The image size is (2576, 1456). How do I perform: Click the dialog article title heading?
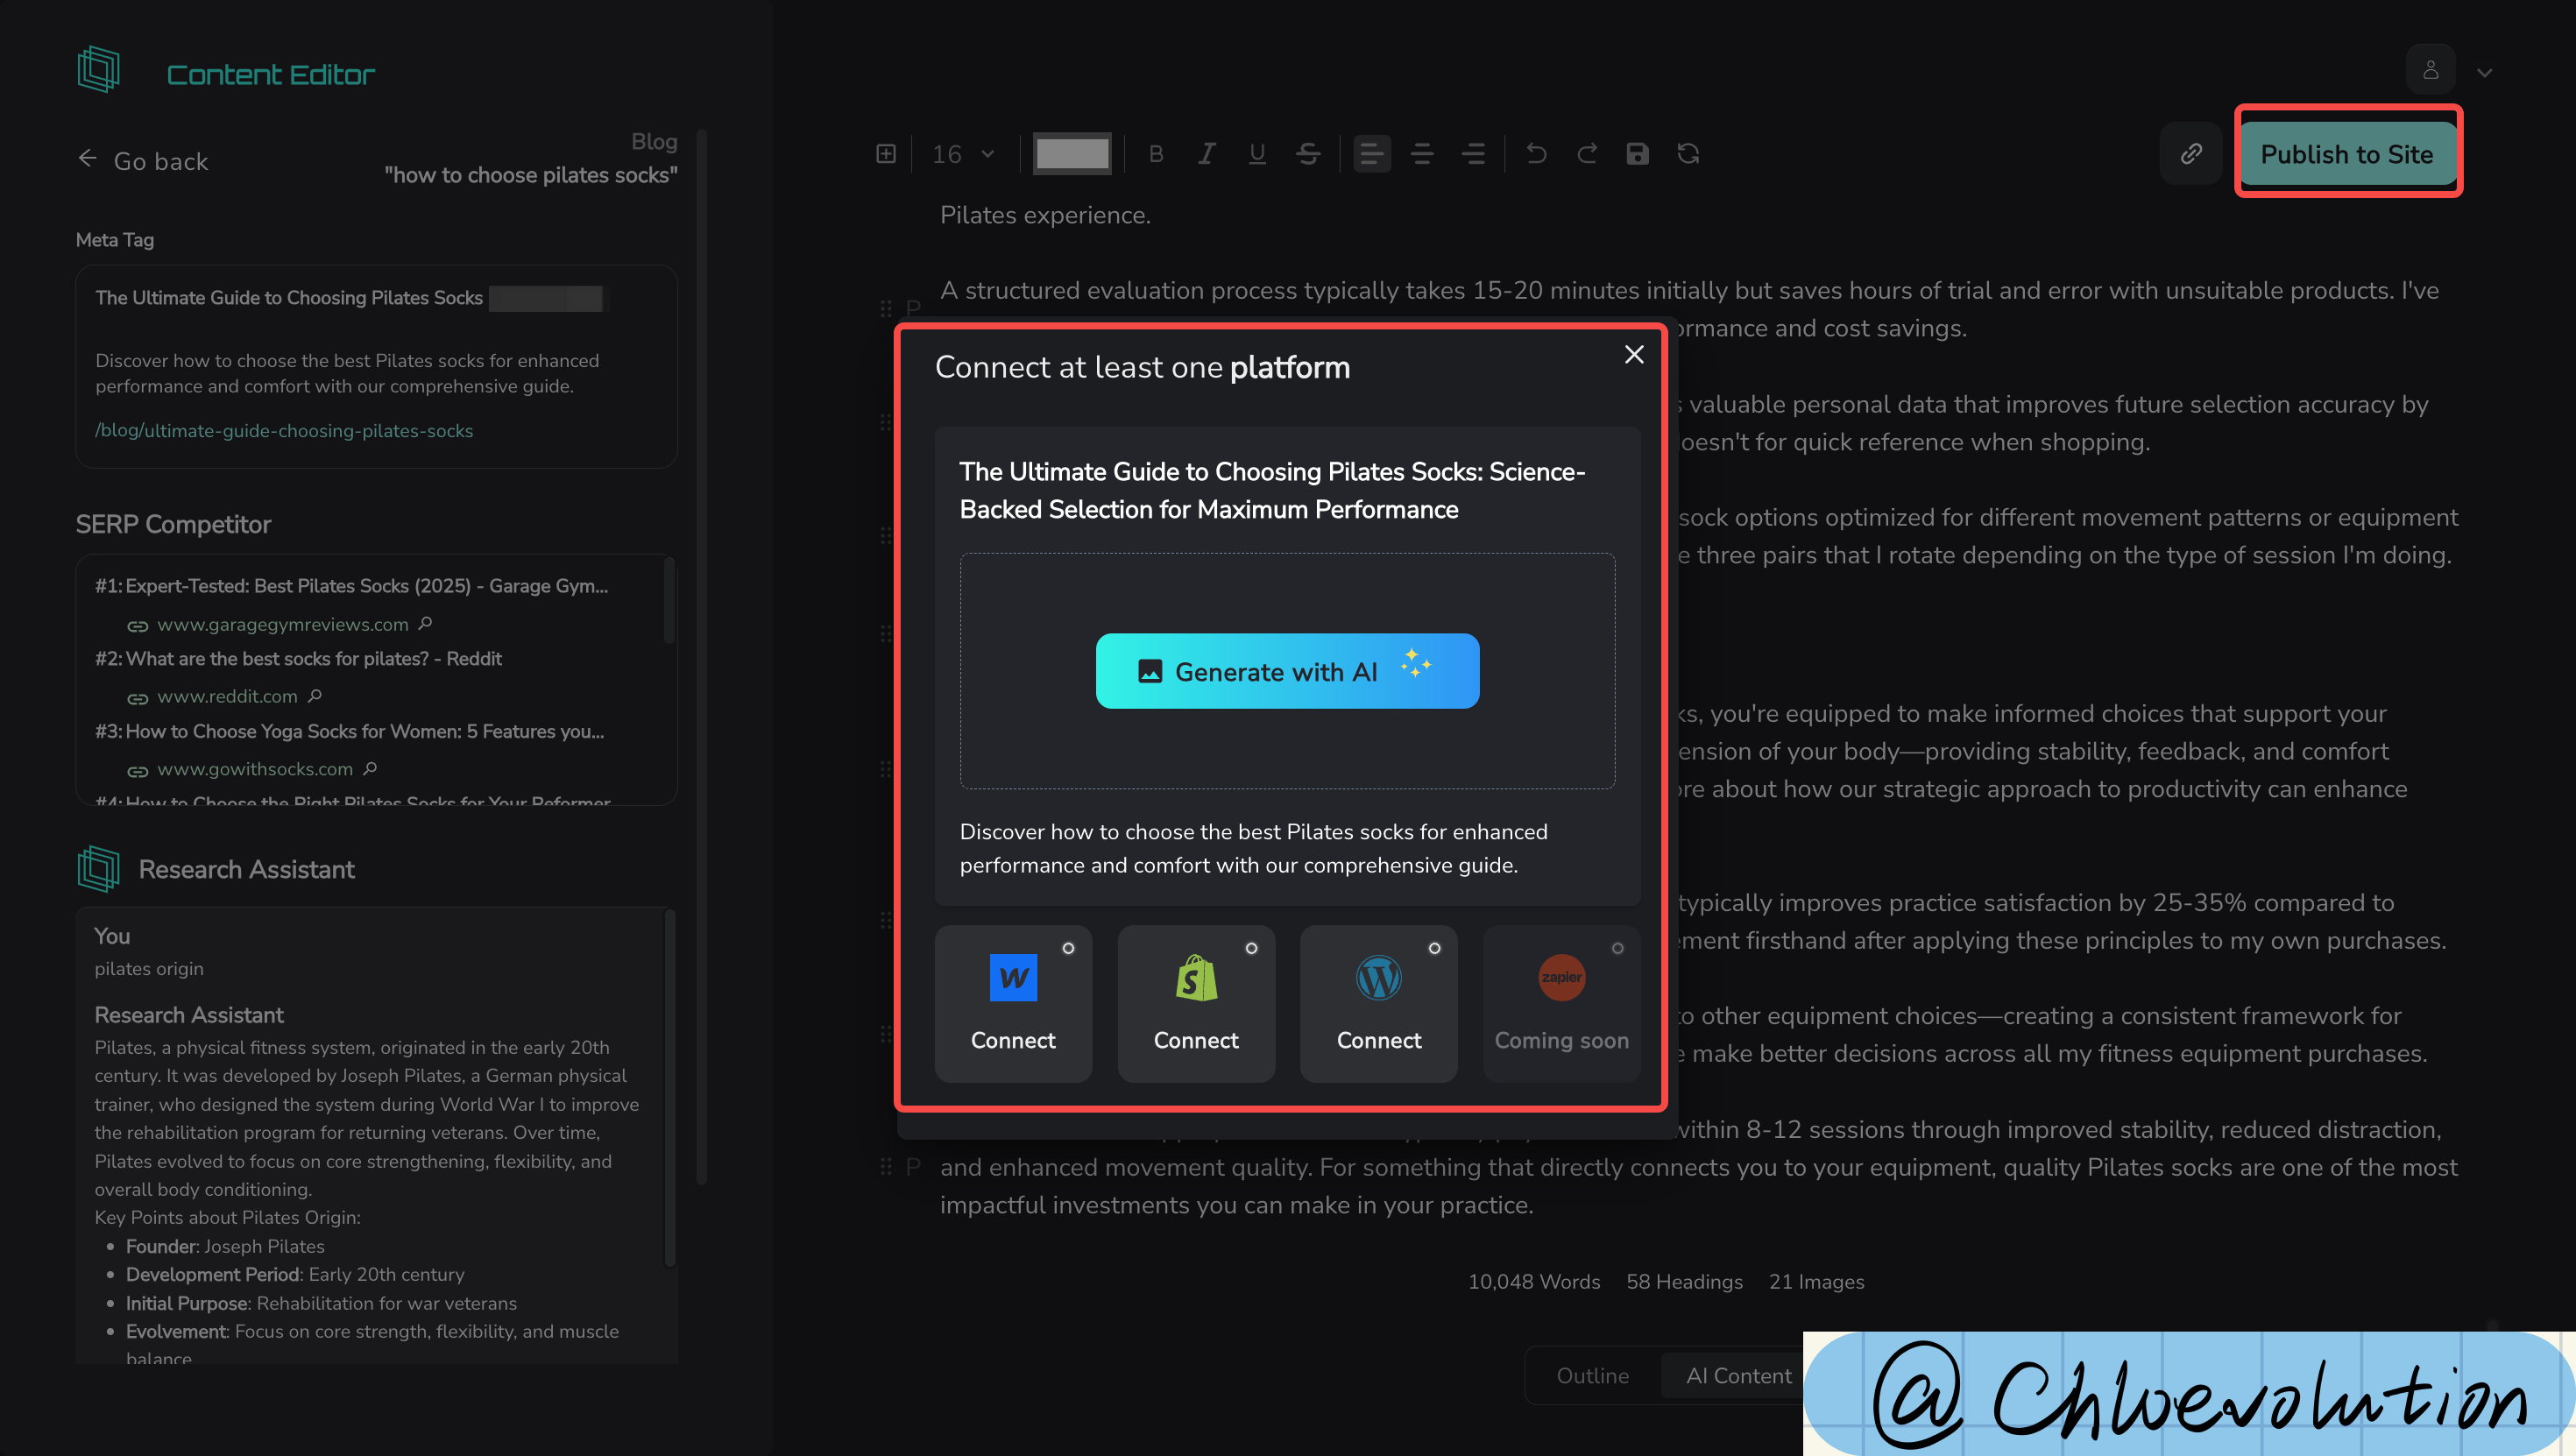click(x=1272, y=490)
